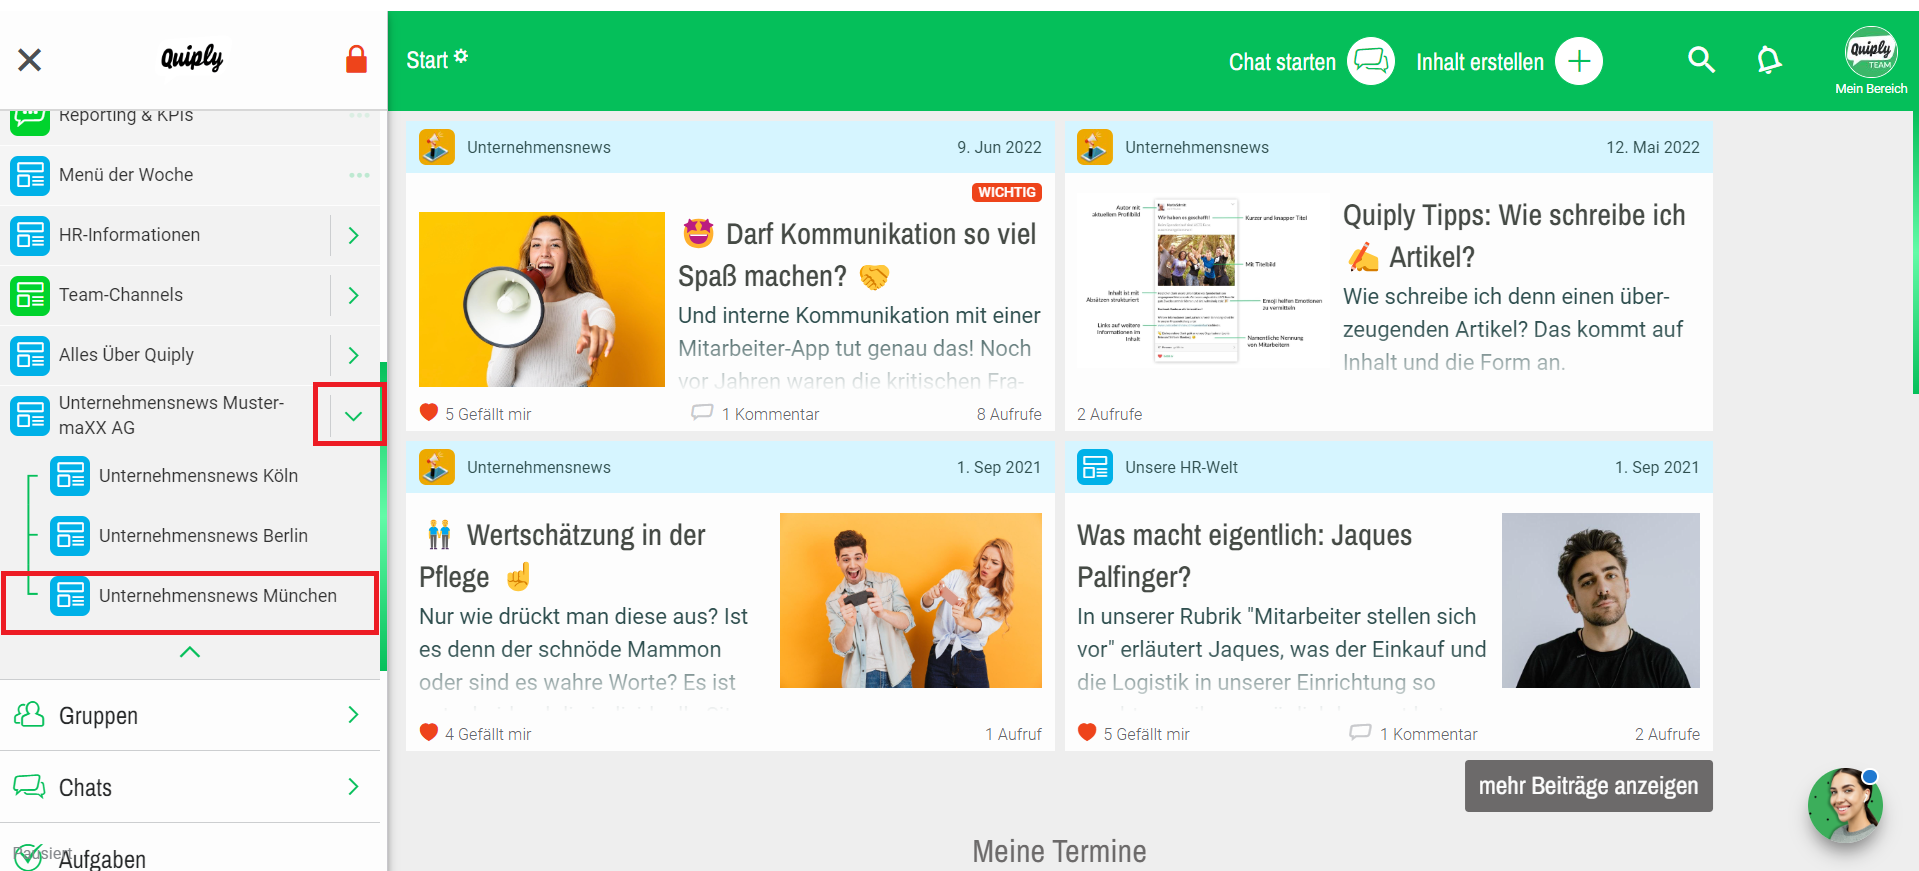
Task: Click the Unternehmensnews Berlin icon
Action: (70, 536)
